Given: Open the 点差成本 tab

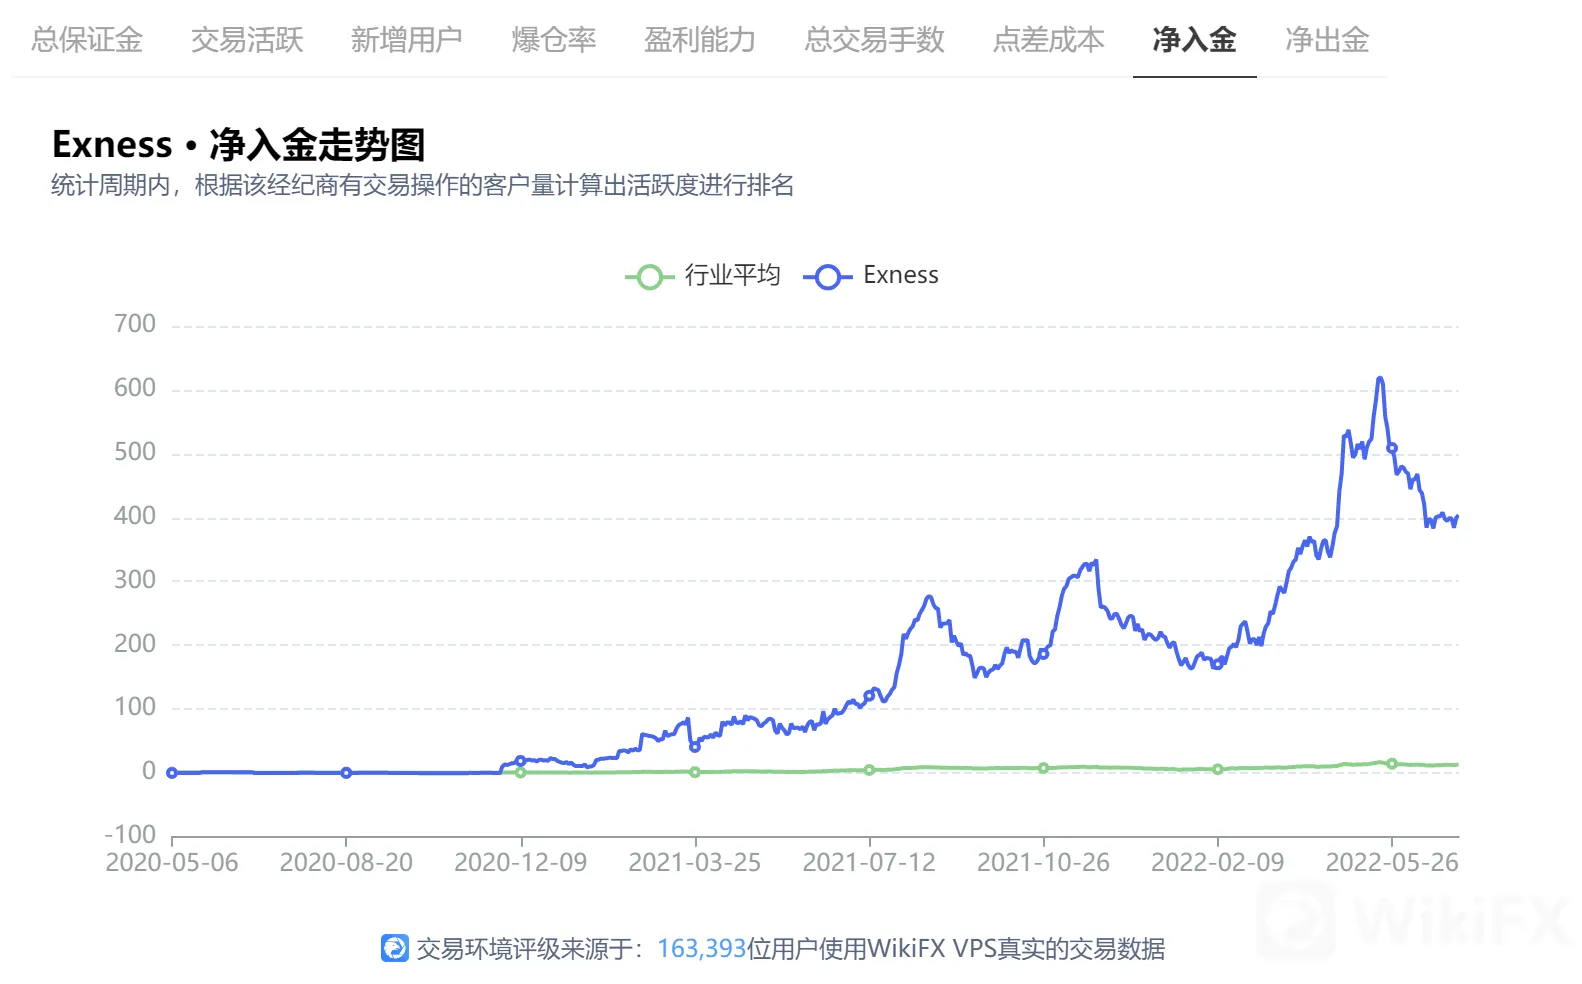Looking at the screenshot, I should click(x=1049, y=40).
